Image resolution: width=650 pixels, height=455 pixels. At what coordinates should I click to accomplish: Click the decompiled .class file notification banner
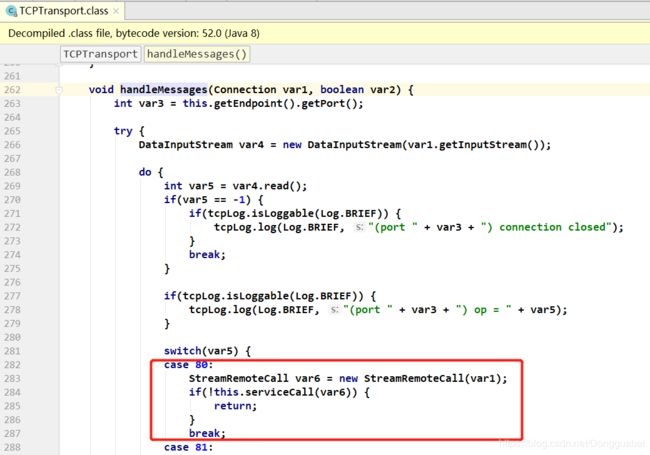pos(325,33)
